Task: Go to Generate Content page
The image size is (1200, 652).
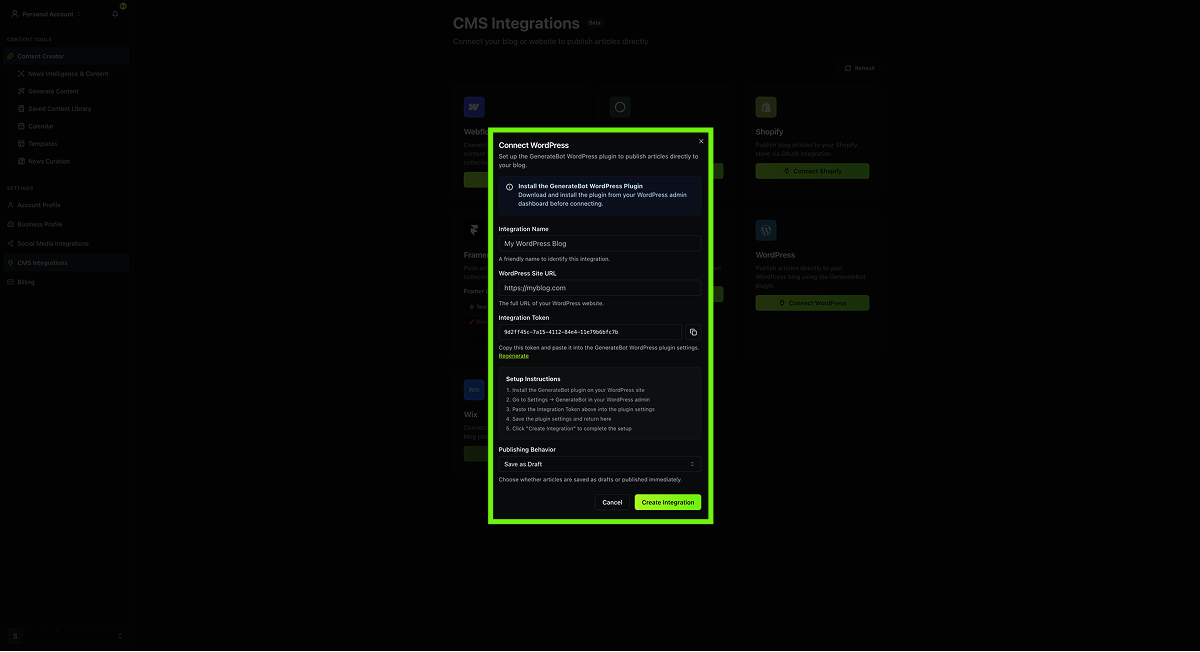Action: pos(53,91)
